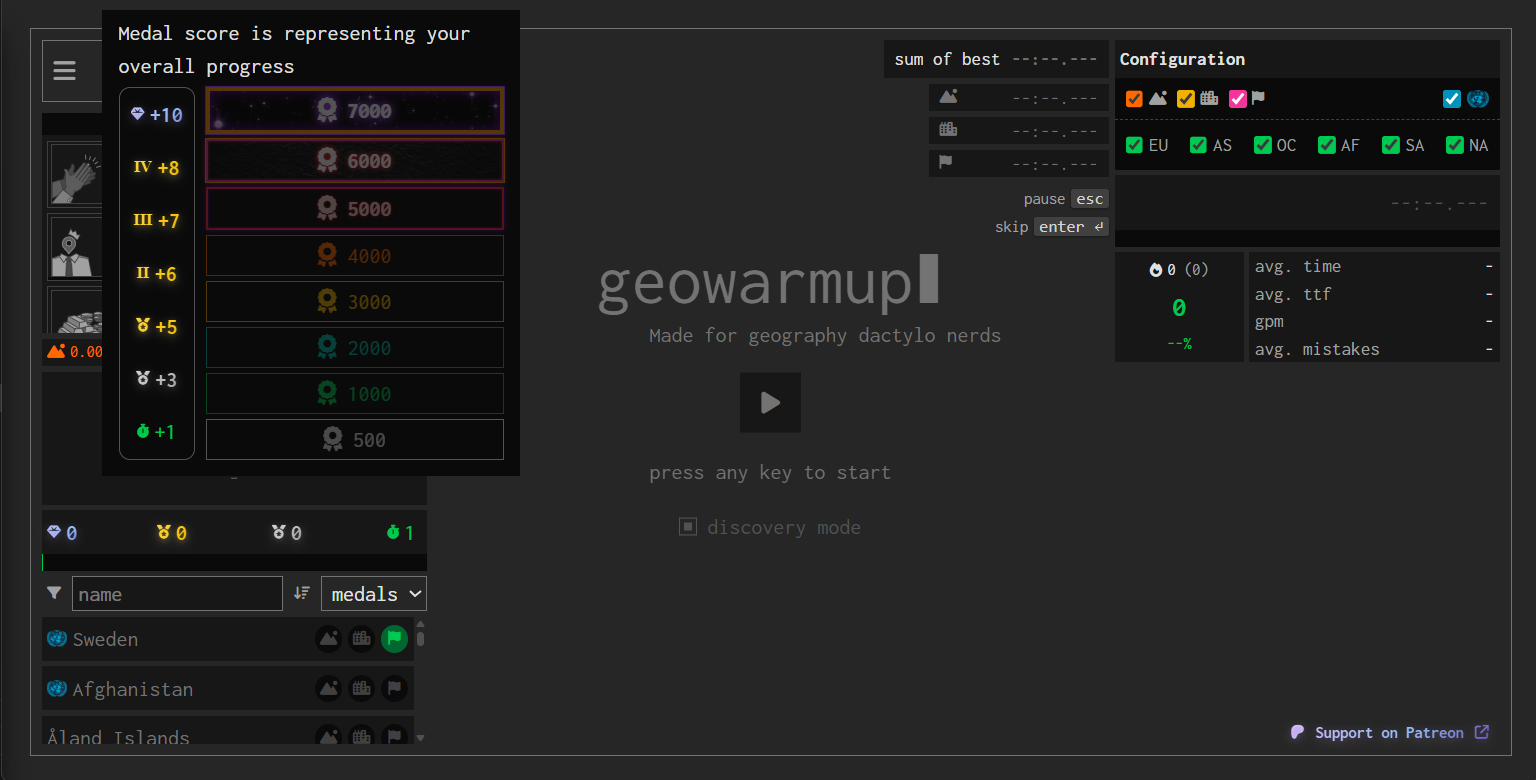Screen dimensions: 1536x780
Task: Toggle the orange shapes checkbox
Action: pos(1134,98)
